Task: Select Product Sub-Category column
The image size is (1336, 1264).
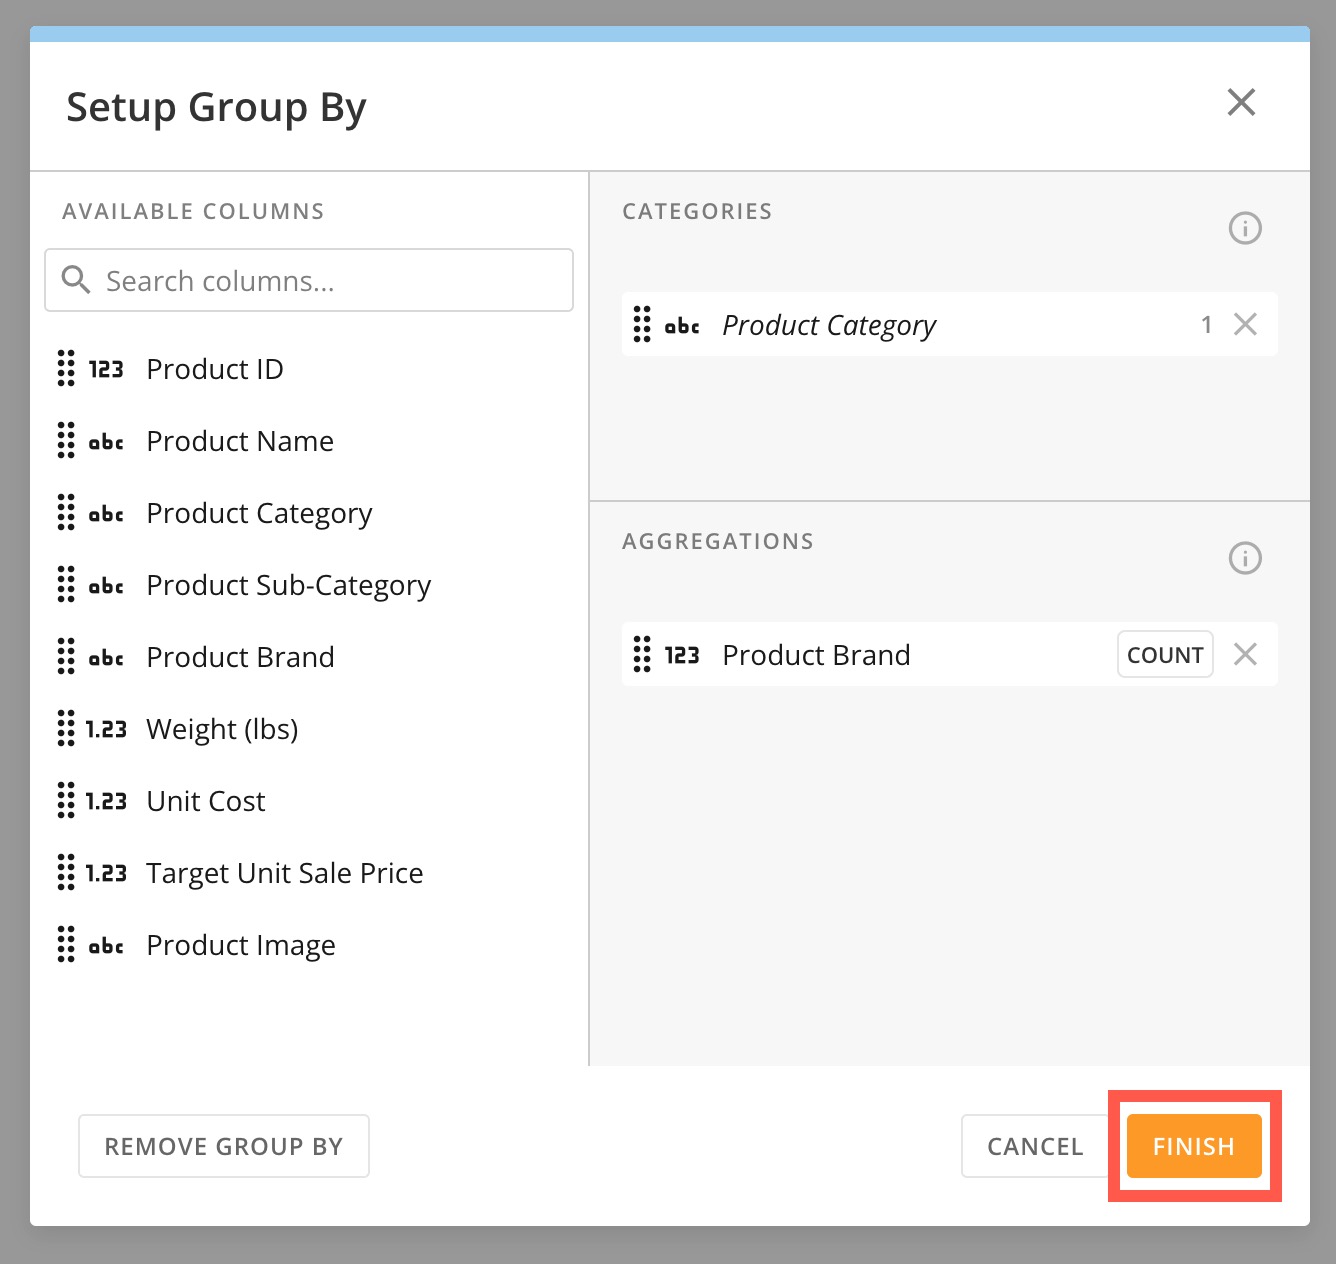Action: click(288, 585)
